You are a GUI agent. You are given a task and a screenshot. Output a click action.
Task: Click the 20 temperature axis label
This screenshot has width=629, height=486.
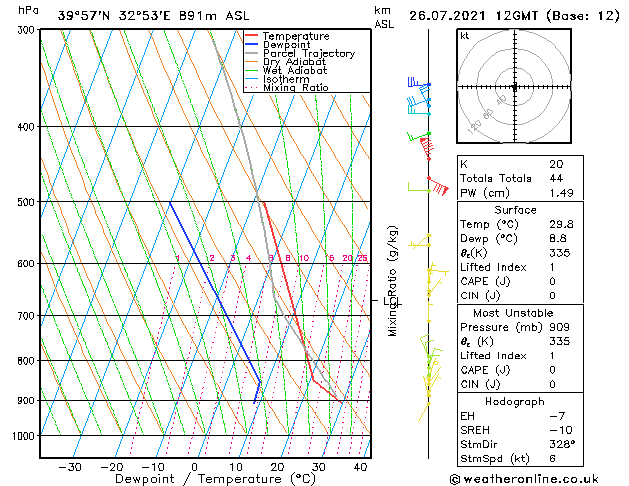point(277,468)
